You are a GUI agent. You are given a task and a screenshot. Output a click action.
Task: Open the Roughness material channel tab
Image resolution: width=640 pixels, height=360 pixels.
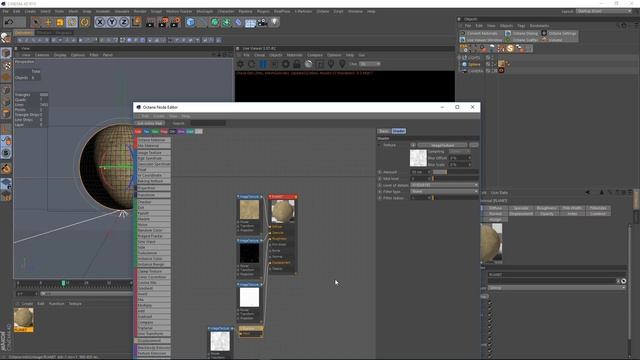[547, 208]
